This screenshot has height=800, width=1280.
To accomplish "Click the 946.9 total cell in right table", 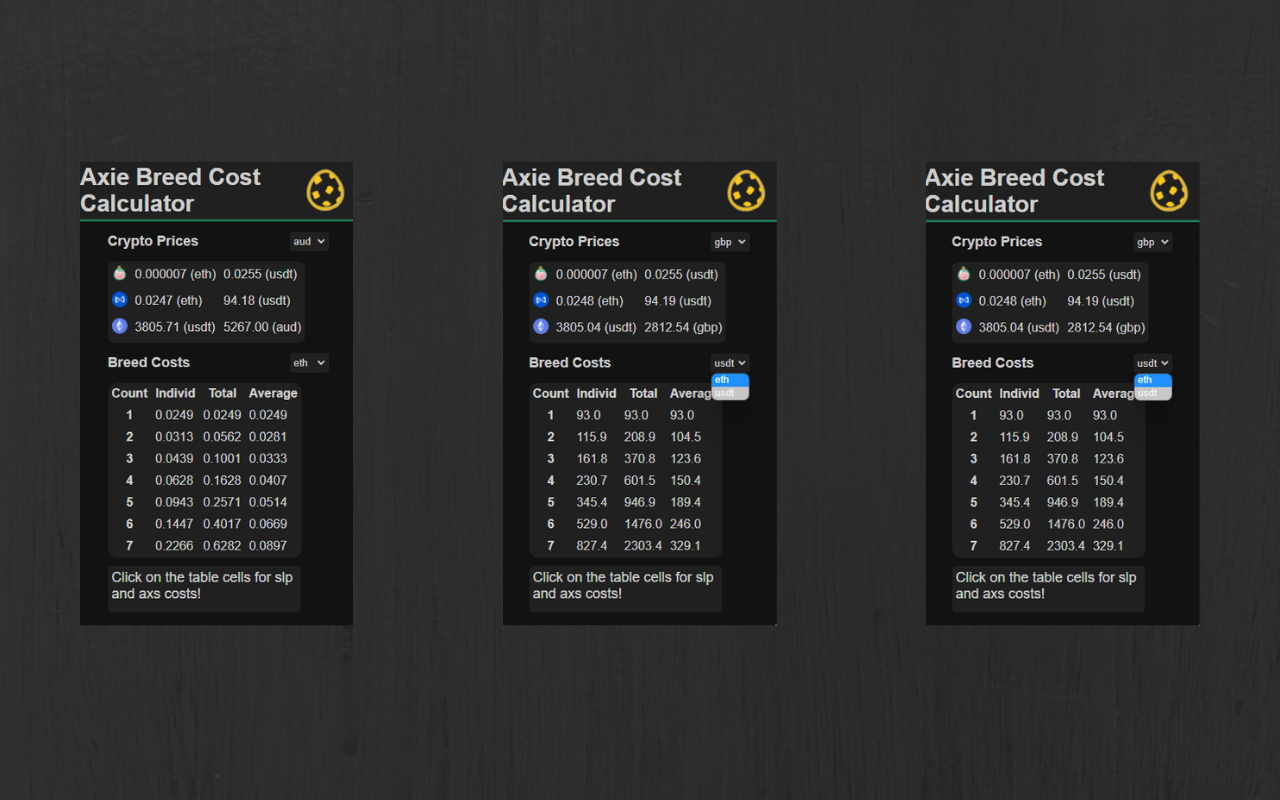I will point(1062,502).
